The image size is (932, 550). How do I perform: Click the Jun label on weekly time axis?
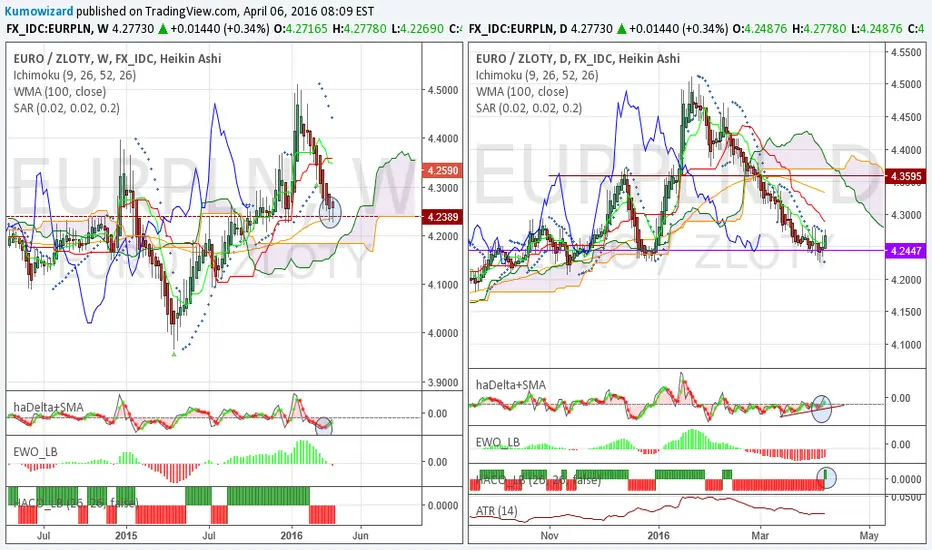[360, 535]
